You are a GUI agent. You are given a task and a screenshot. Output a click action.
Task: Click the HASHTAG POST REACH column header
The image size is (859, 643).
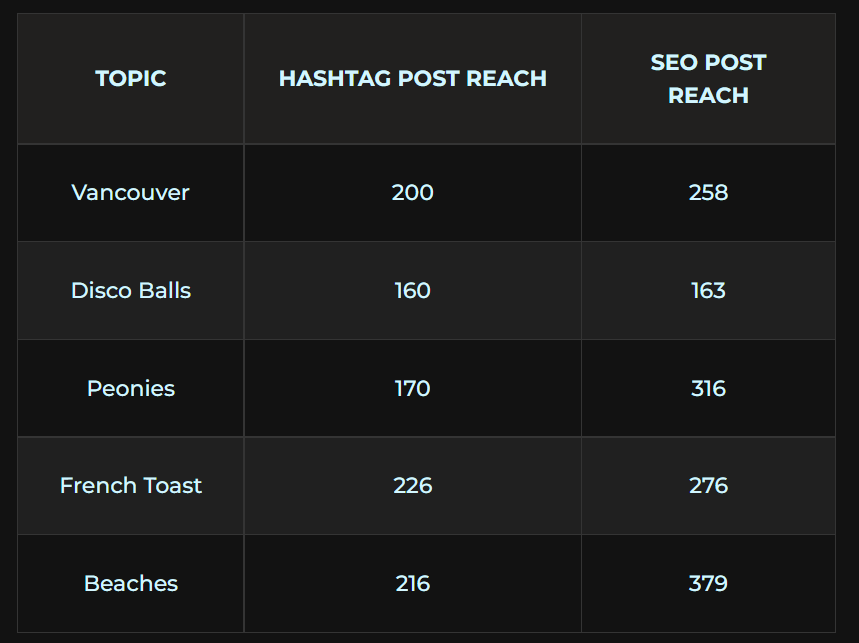point(413,79)
